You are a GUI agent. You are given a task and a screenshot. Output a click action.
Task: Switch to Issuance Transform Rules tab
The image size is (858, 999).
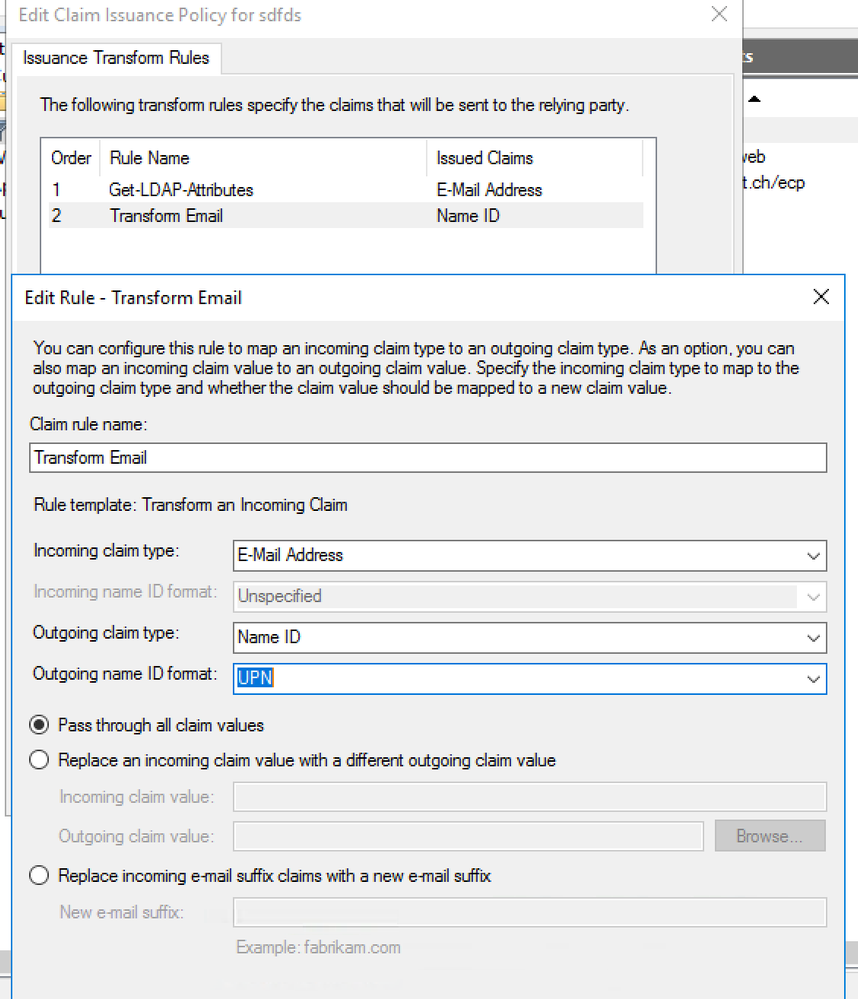(116, 58)
